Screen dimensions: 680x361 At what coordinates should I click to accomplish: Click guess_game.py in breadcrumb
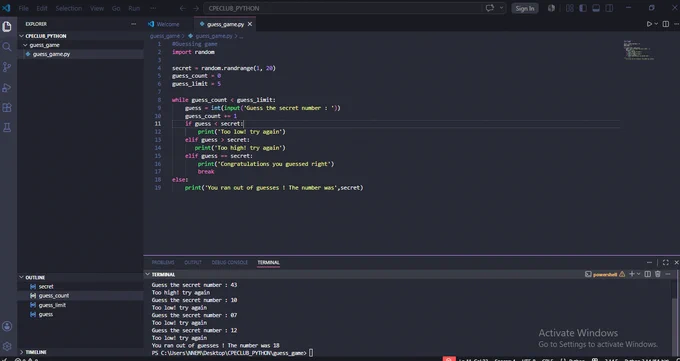pos(213,36)
